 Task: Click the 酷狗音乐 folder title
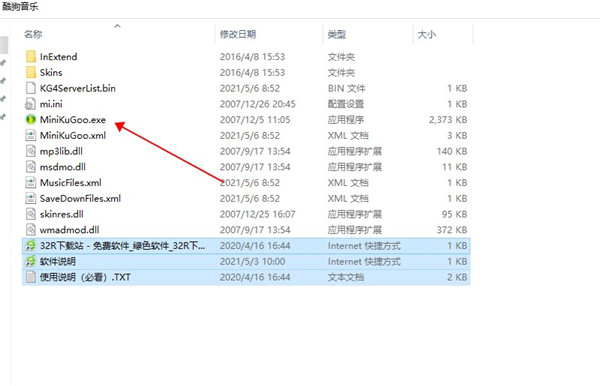(20, 7)
